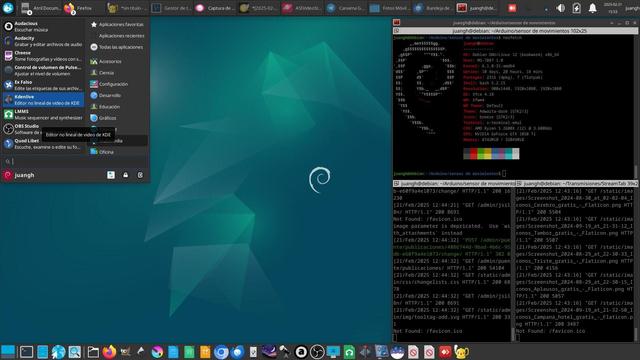Select Aplicaciones favoritas category

point(117,24)
